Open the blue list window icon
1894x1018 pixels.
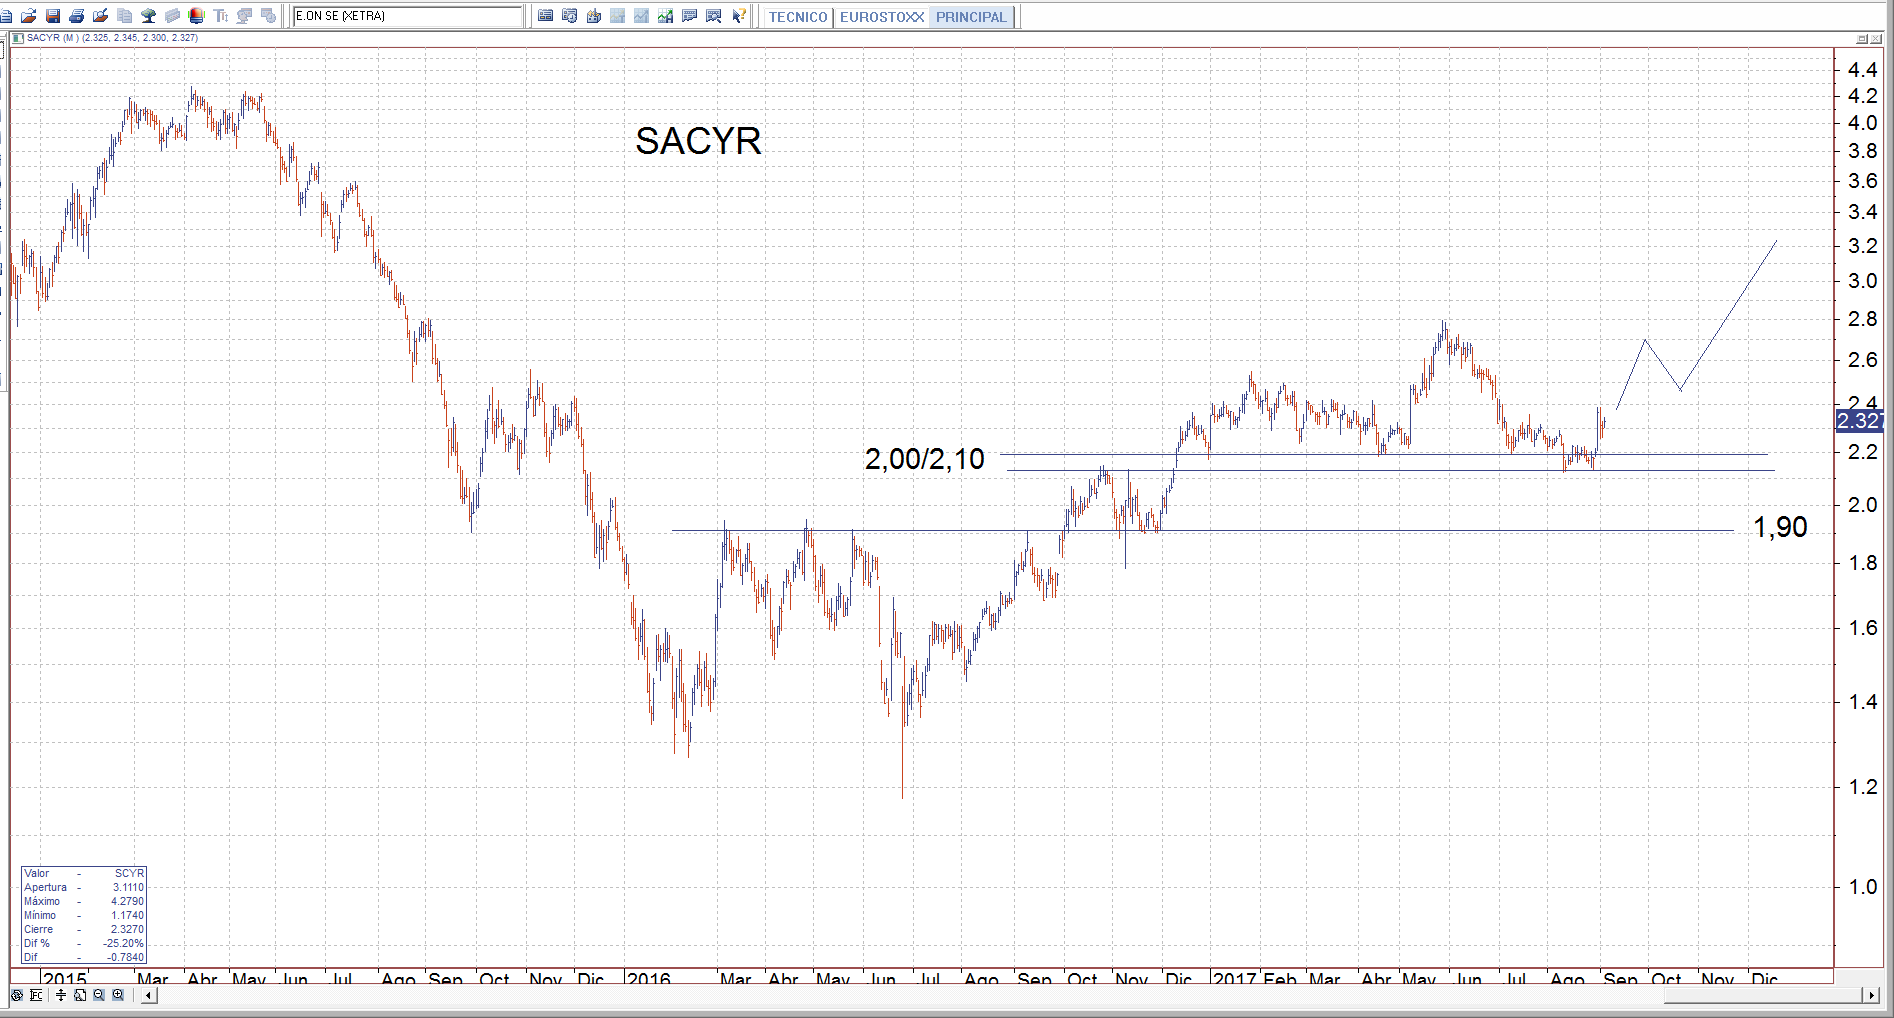pos(546,16)
